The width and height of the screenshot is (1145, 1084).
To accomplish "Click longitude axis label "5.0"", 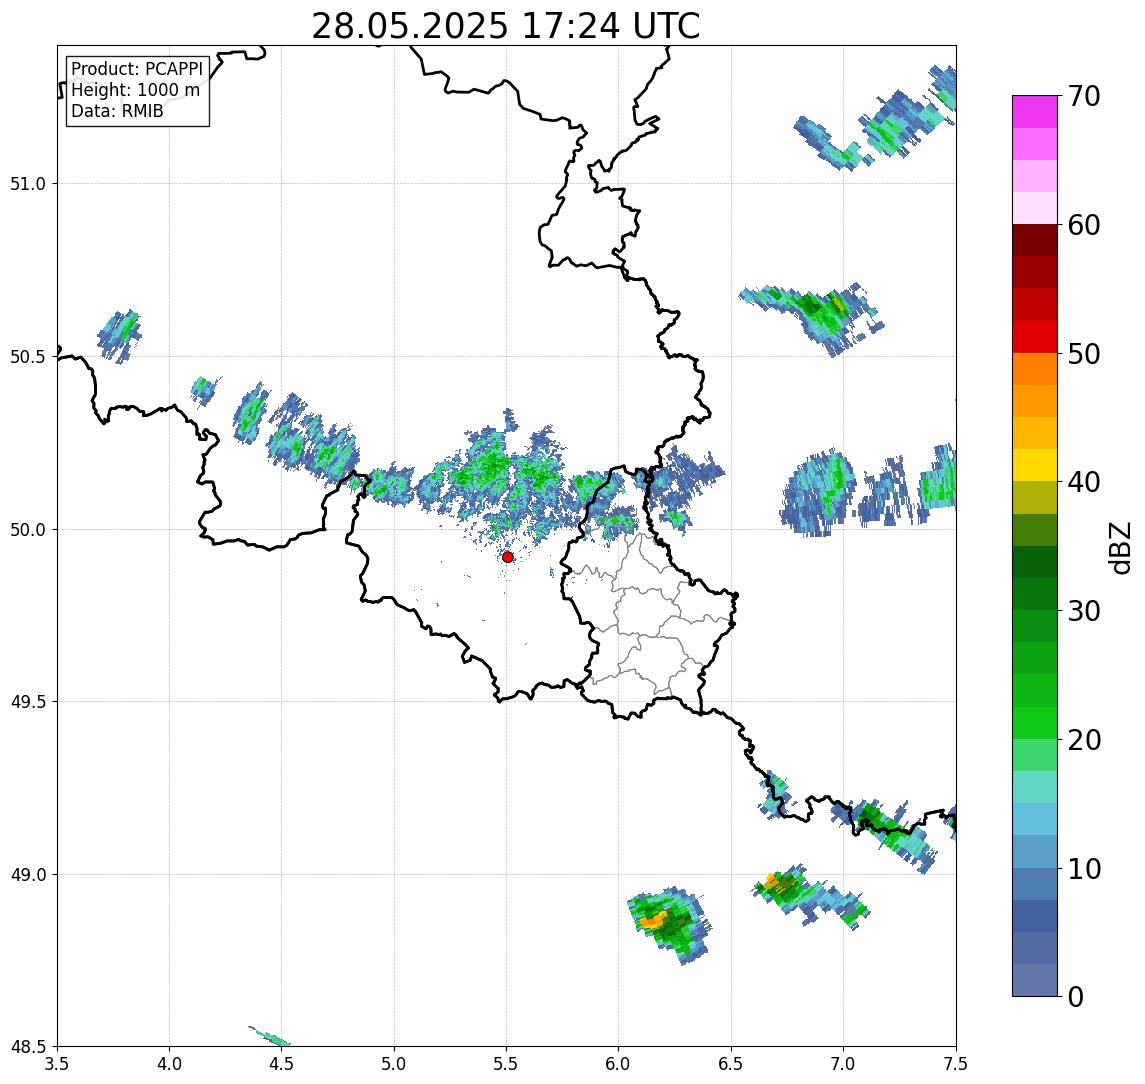I will pos(394,1063).
